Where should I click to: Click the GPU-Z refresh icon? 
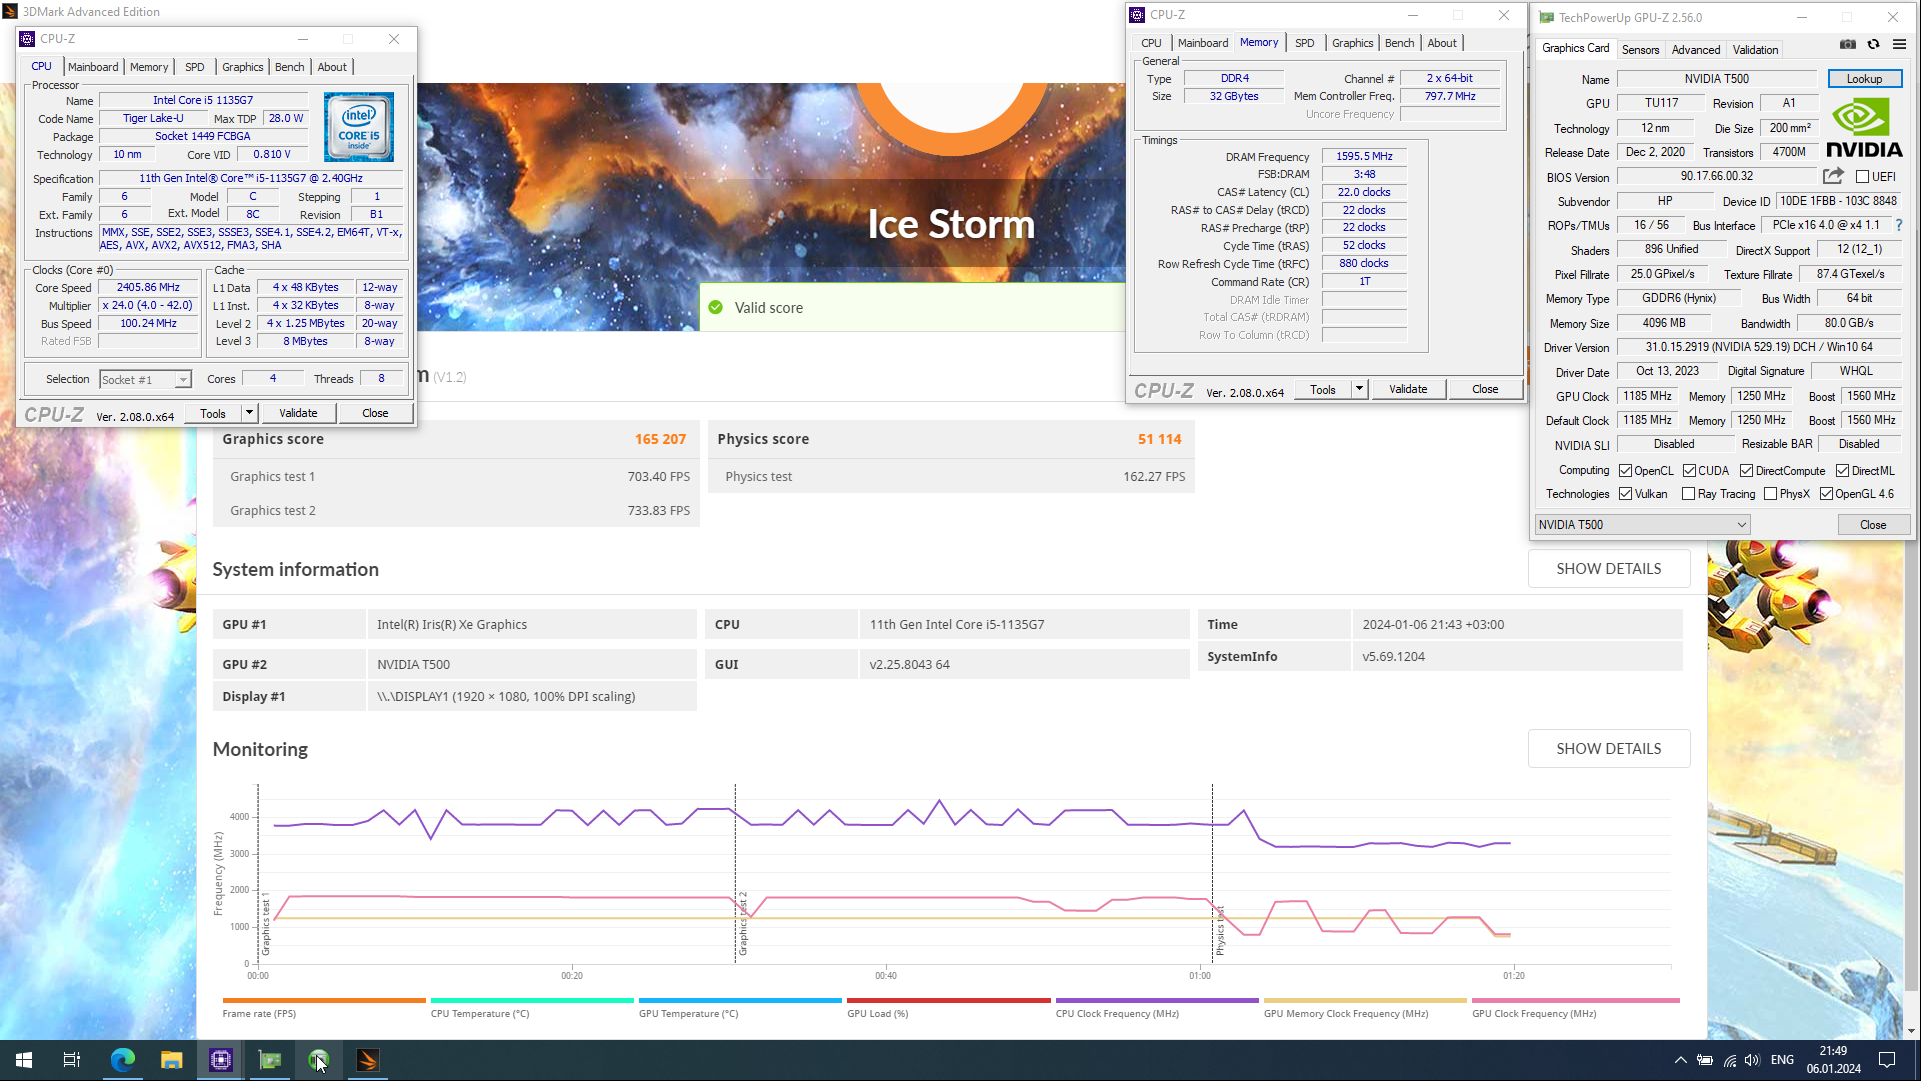1874,44
